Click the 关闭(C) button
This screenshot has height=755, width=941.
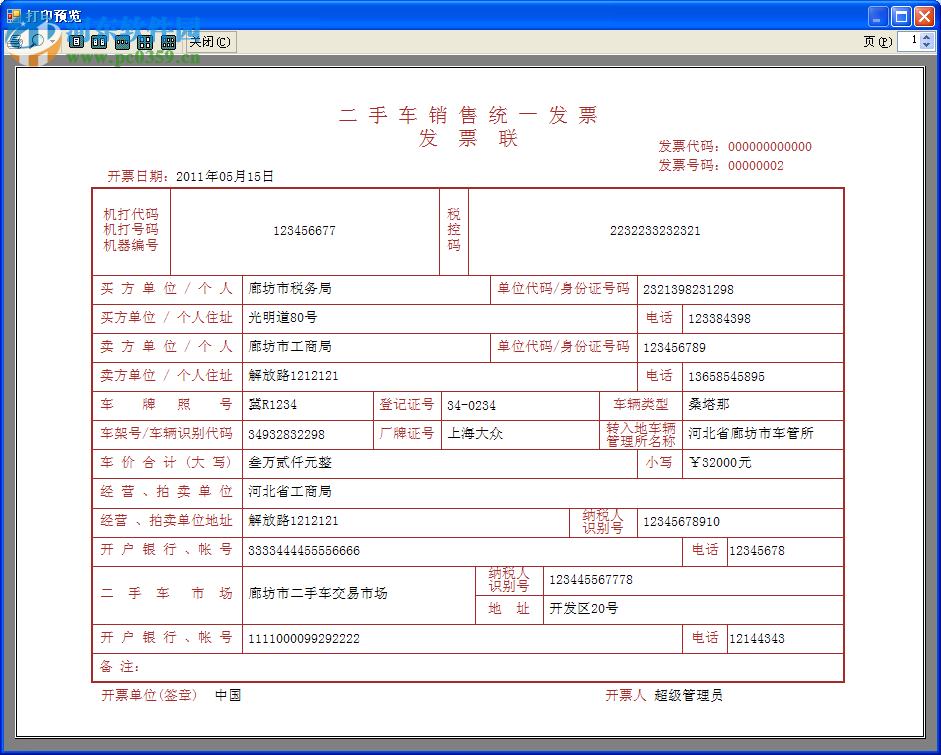210,41
